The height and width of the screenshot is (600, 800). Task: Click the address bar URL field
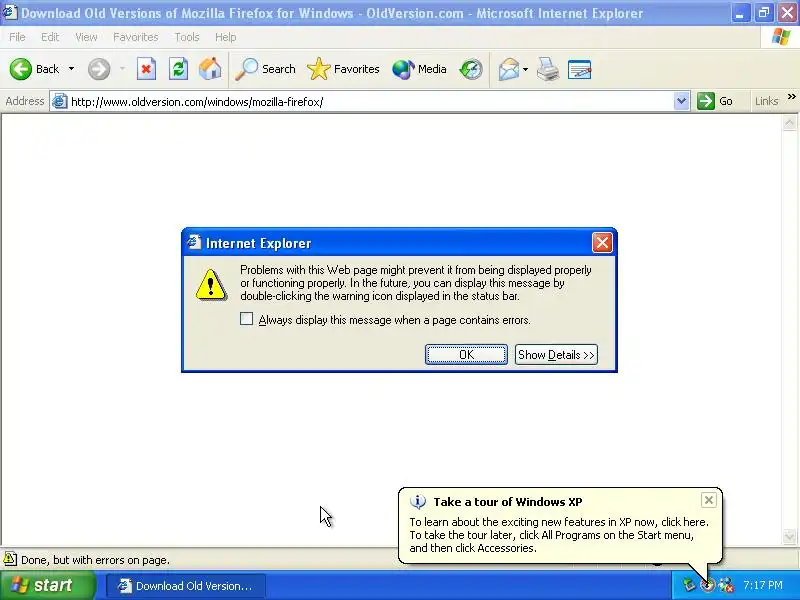tap(370, 102)
